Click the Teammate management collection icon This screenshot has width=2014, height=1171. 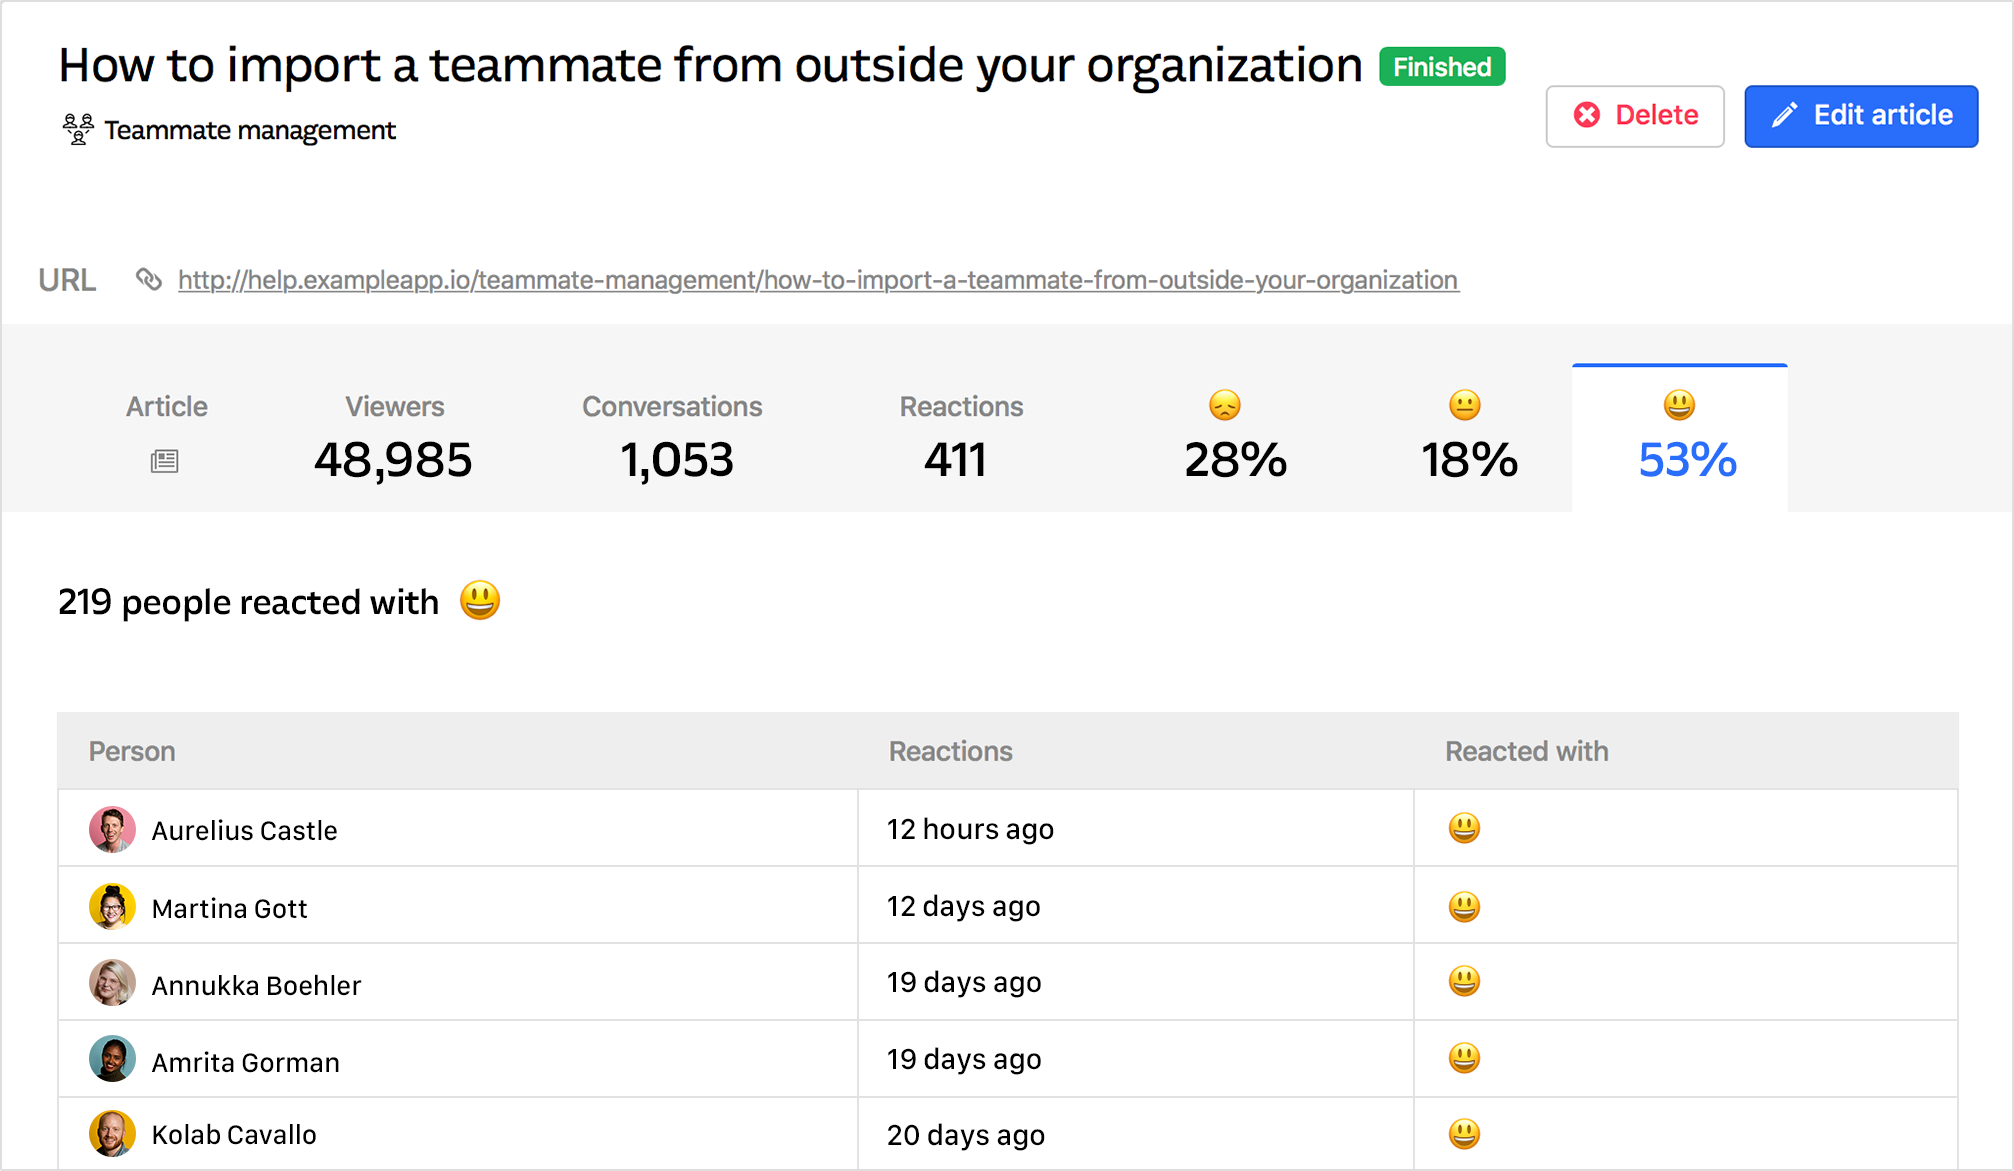coord(78,130)
